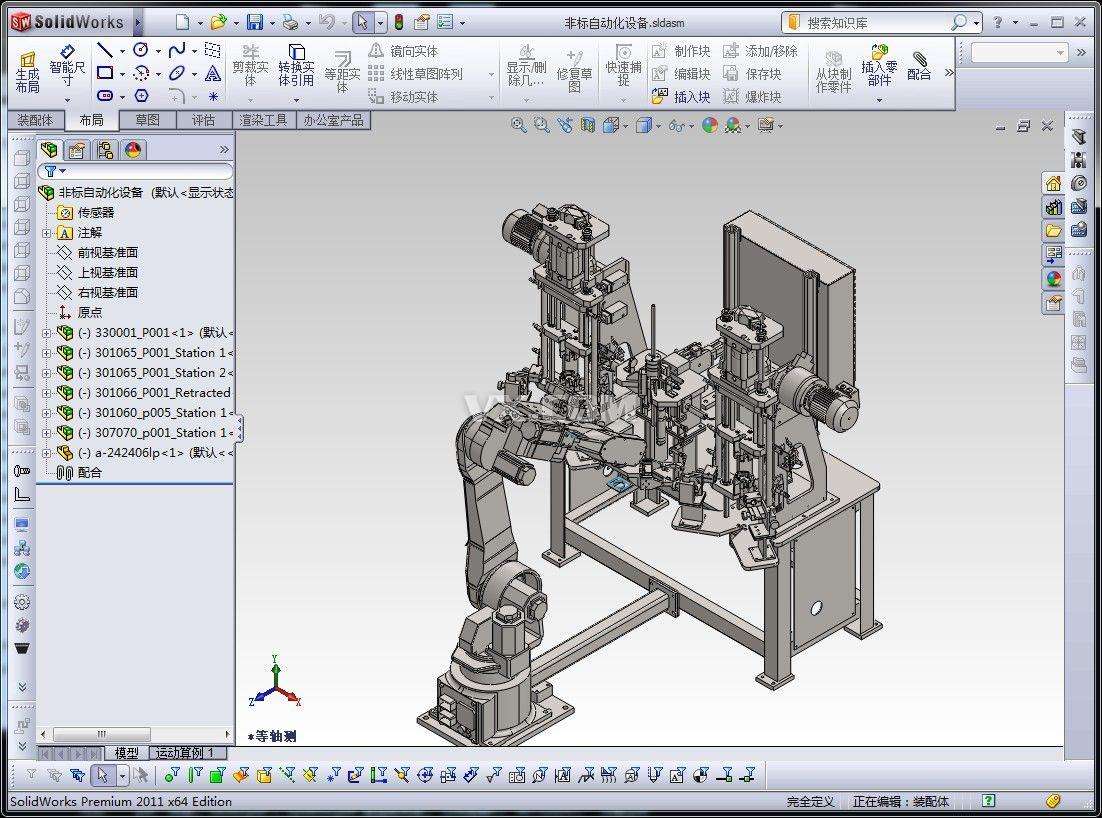Viewport: 1102px width, 818px height.
Task: Toggle the Select cursor tool
Action: pos(362,22)
